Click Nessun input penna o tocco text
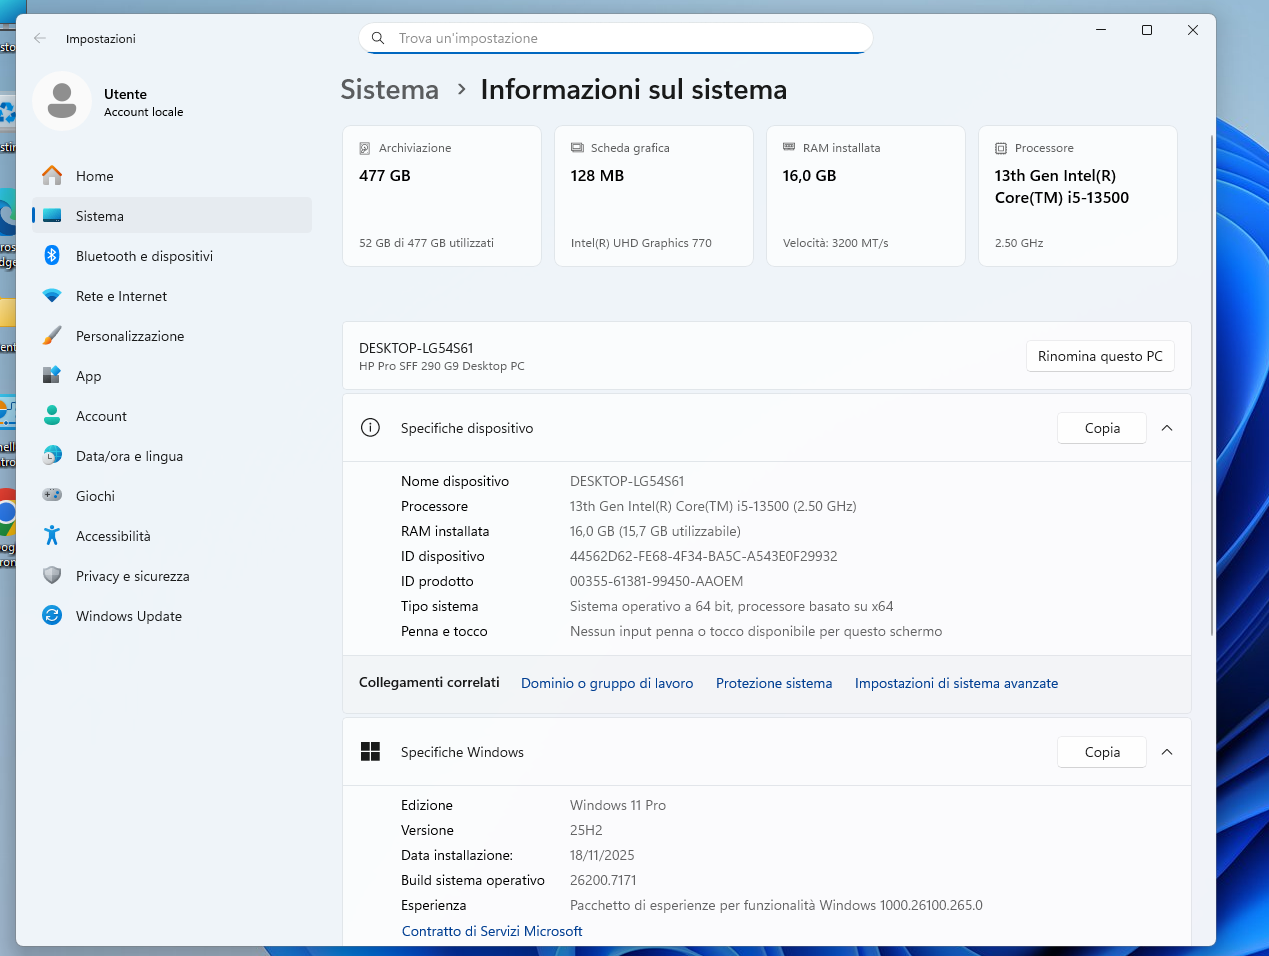 click(x=756, y=631)
